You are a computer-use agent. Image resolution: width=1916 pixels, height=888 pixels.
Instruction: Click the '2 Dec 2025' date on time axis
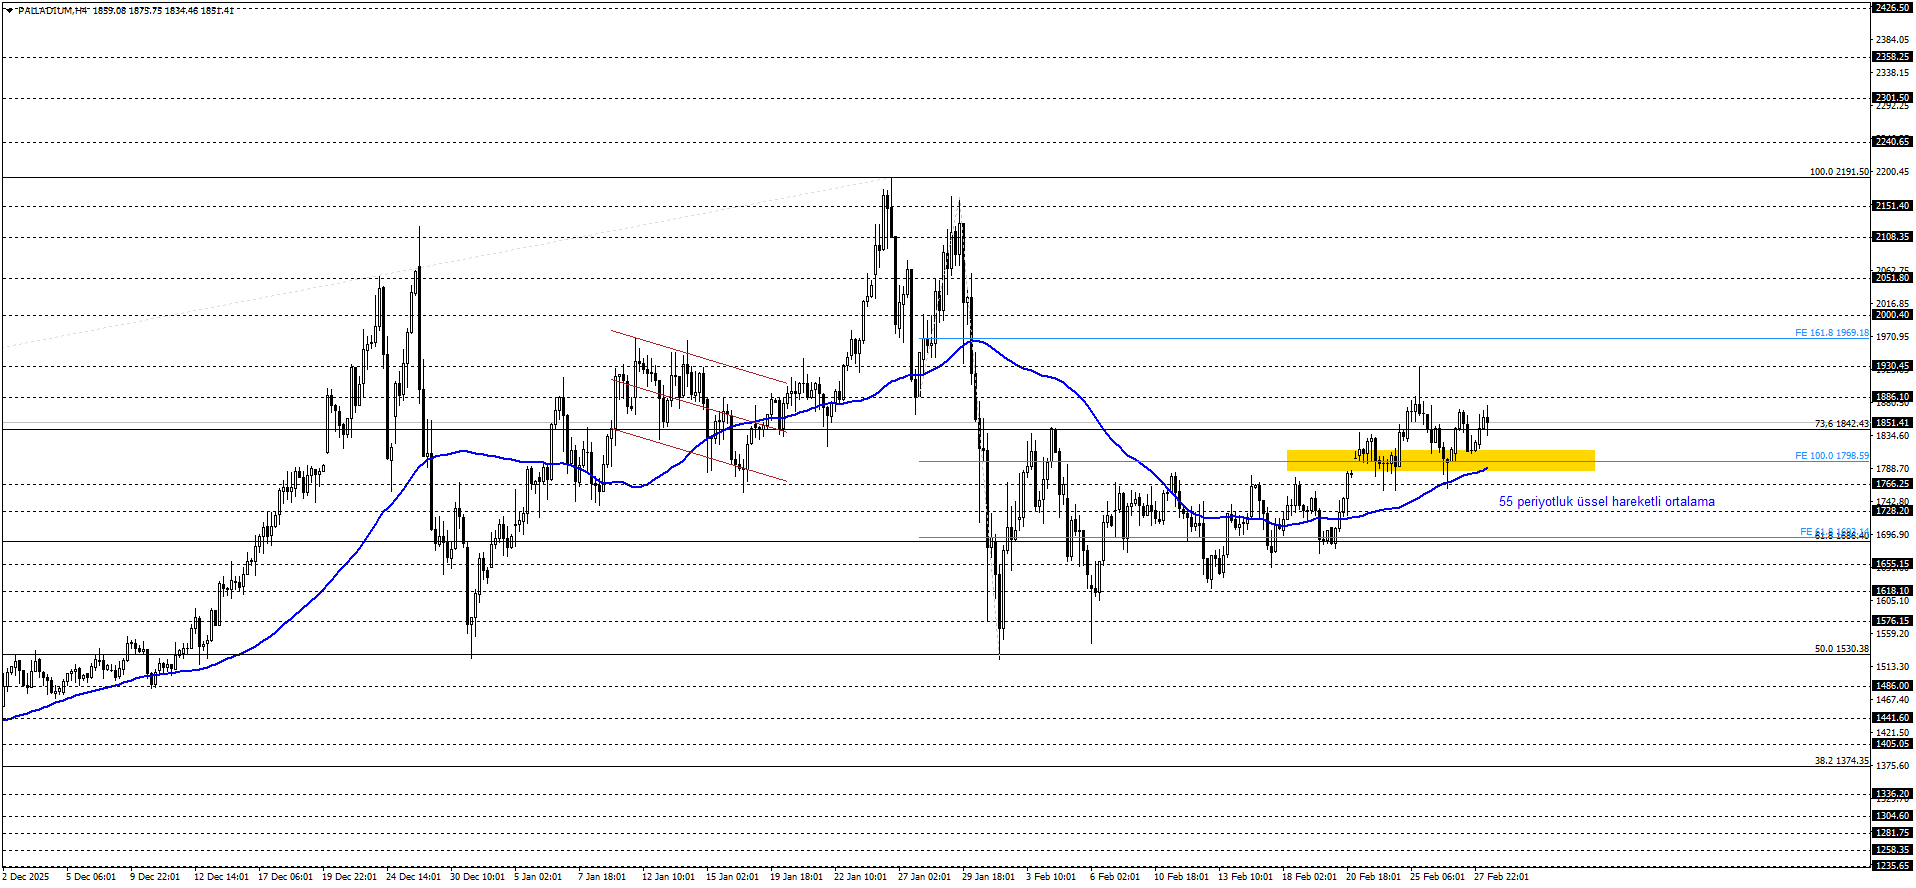tap(26, 877)
